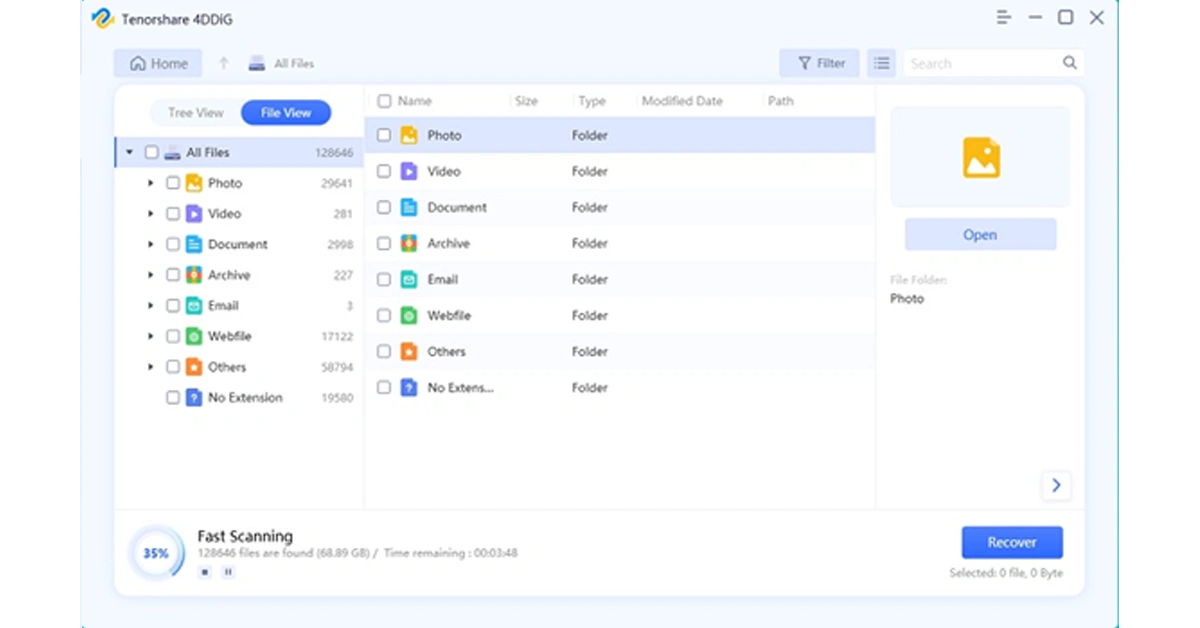The image size is (1200, 628).
Task: Pause the fast scanning process
Action: click(228, 572)
